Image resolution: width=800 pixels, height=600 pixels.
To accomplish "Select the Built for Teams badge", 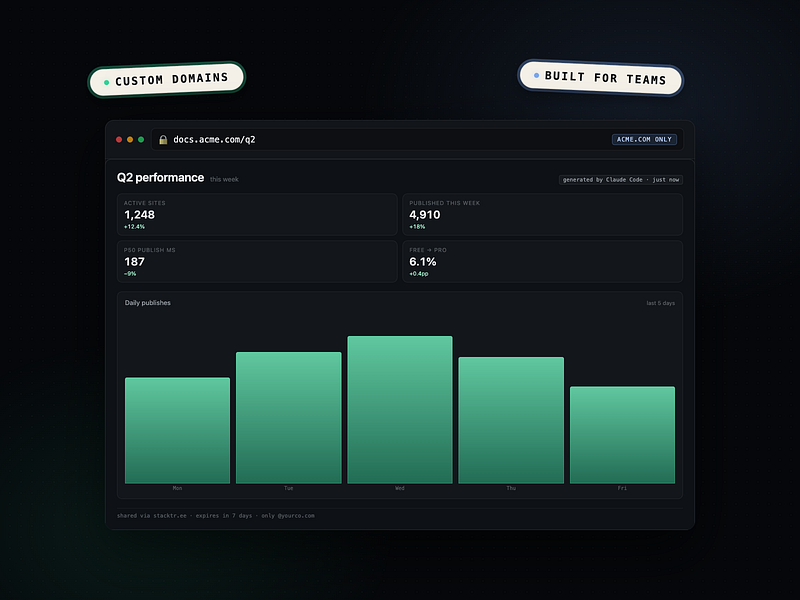I will coord(601,78).
